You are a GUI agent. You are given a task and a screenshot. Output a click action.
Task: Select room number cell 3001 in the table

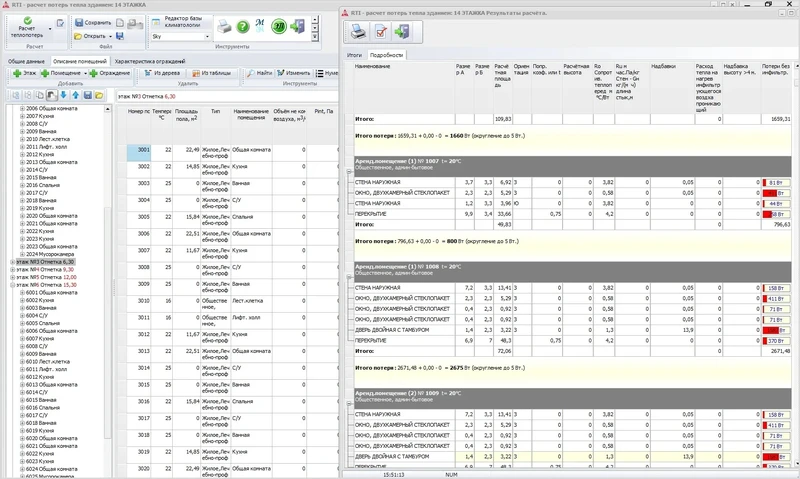[143, 149]
